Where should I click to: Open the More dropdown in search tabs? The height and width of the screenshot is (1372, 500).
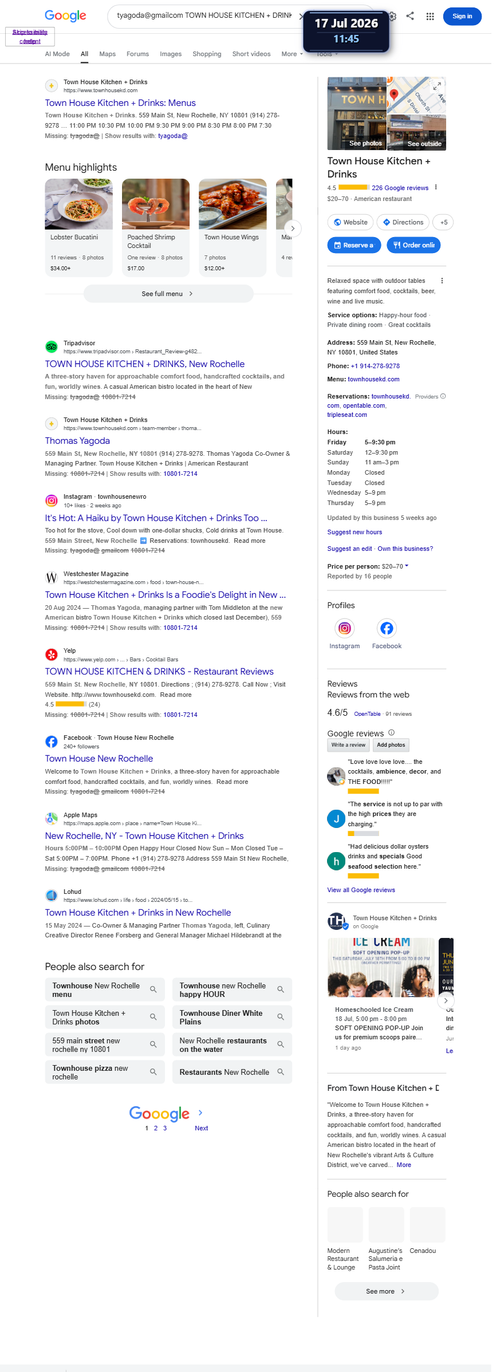point(291,54)
